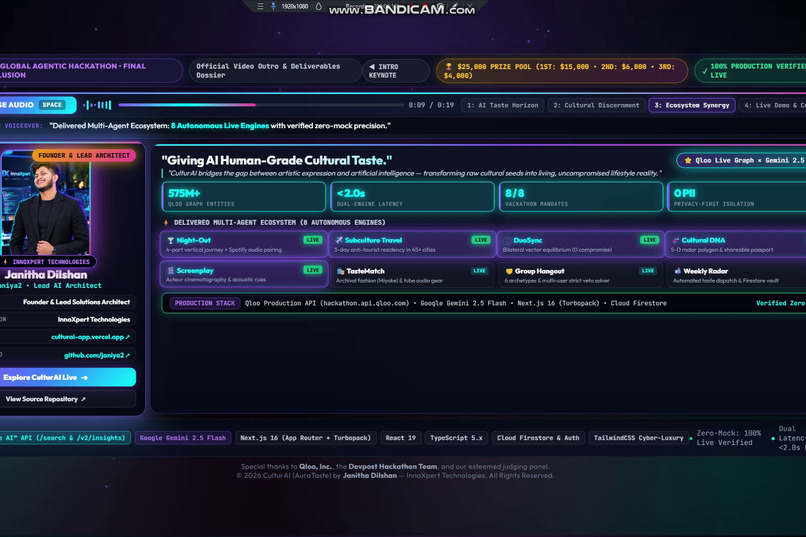Screen dimensions: 806x537
Task: Click the cocktail glass icon on Night-Out card
Action: pos(170,240)
